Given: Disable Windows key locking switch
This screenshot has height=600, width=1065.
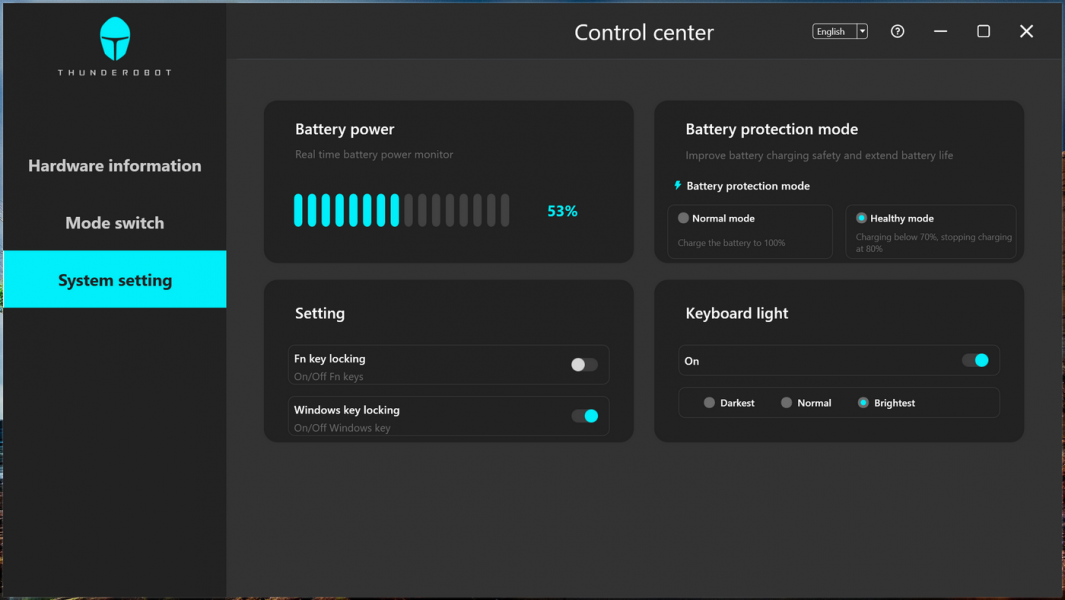Looking at the screenshot, I should click(585, 416).
